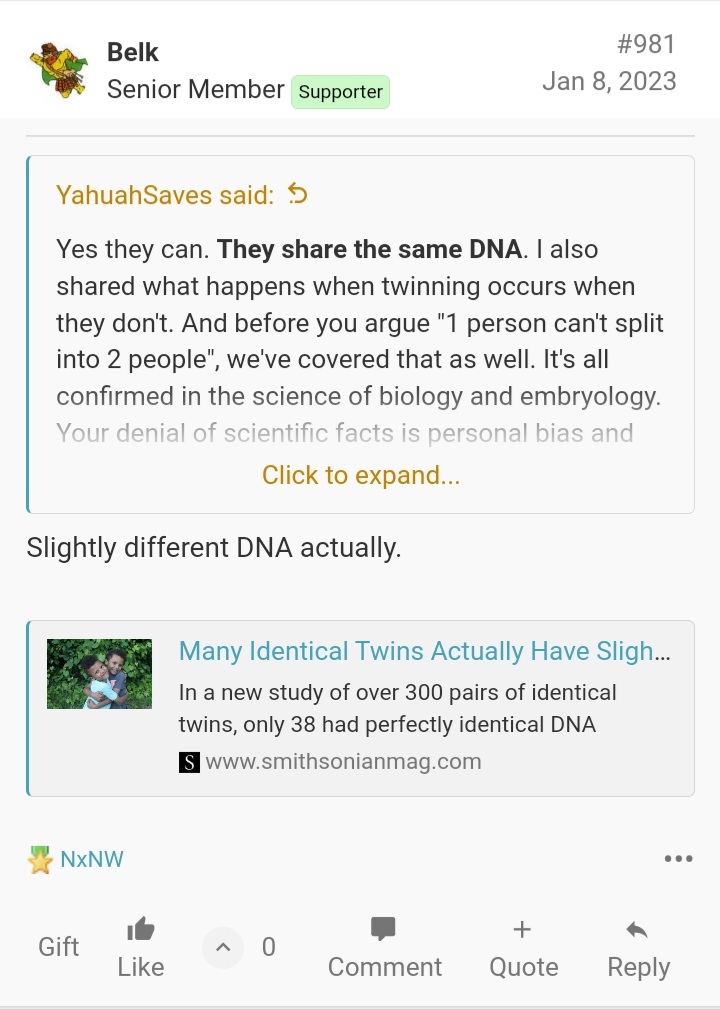Click the Smithsonian S favicon

click(189, 762)
